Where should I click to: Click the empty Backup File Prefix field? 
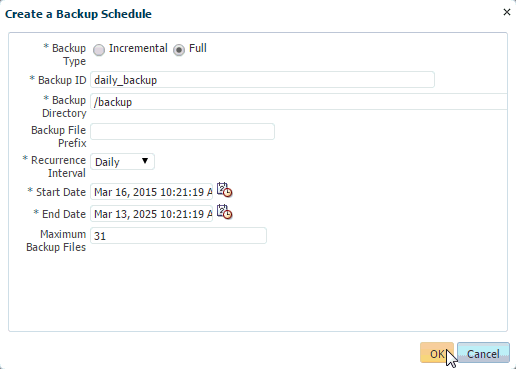[182, 132]
